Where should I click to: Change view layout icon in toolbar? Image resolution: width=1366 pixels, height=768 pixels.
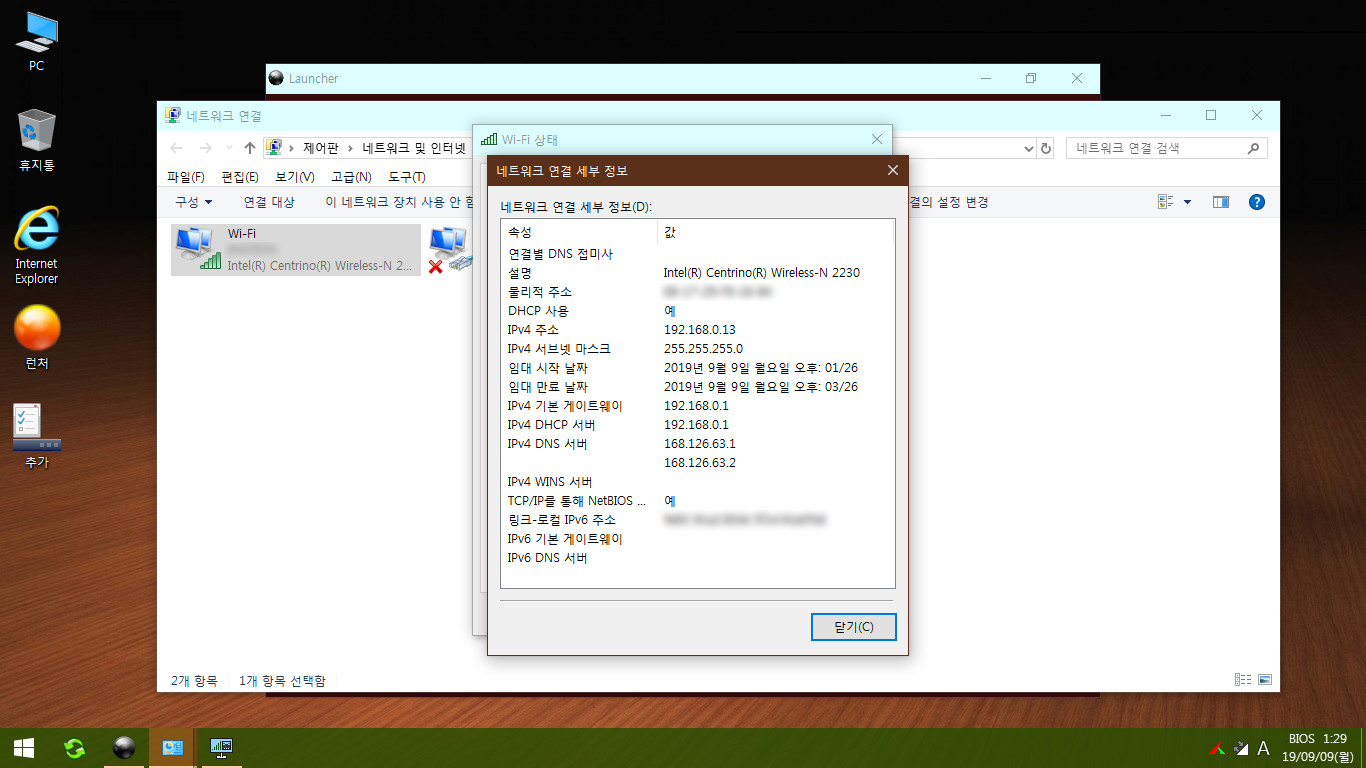(x=1165, y=202)
